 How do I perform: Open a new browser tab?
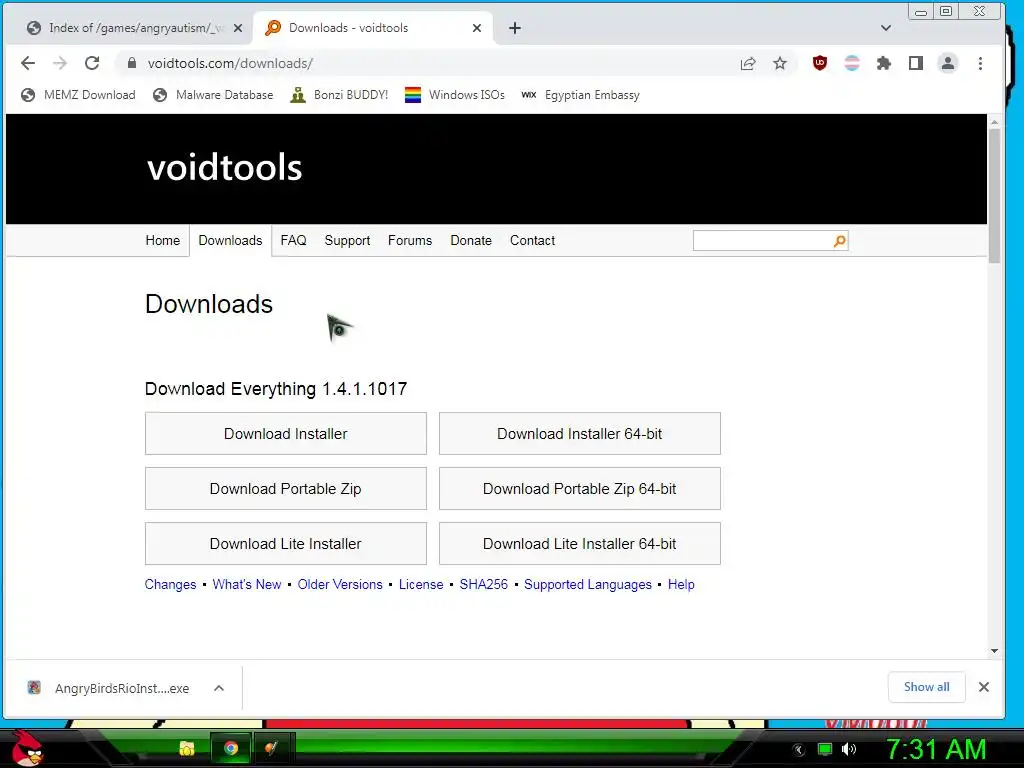(x=515, y=28)
